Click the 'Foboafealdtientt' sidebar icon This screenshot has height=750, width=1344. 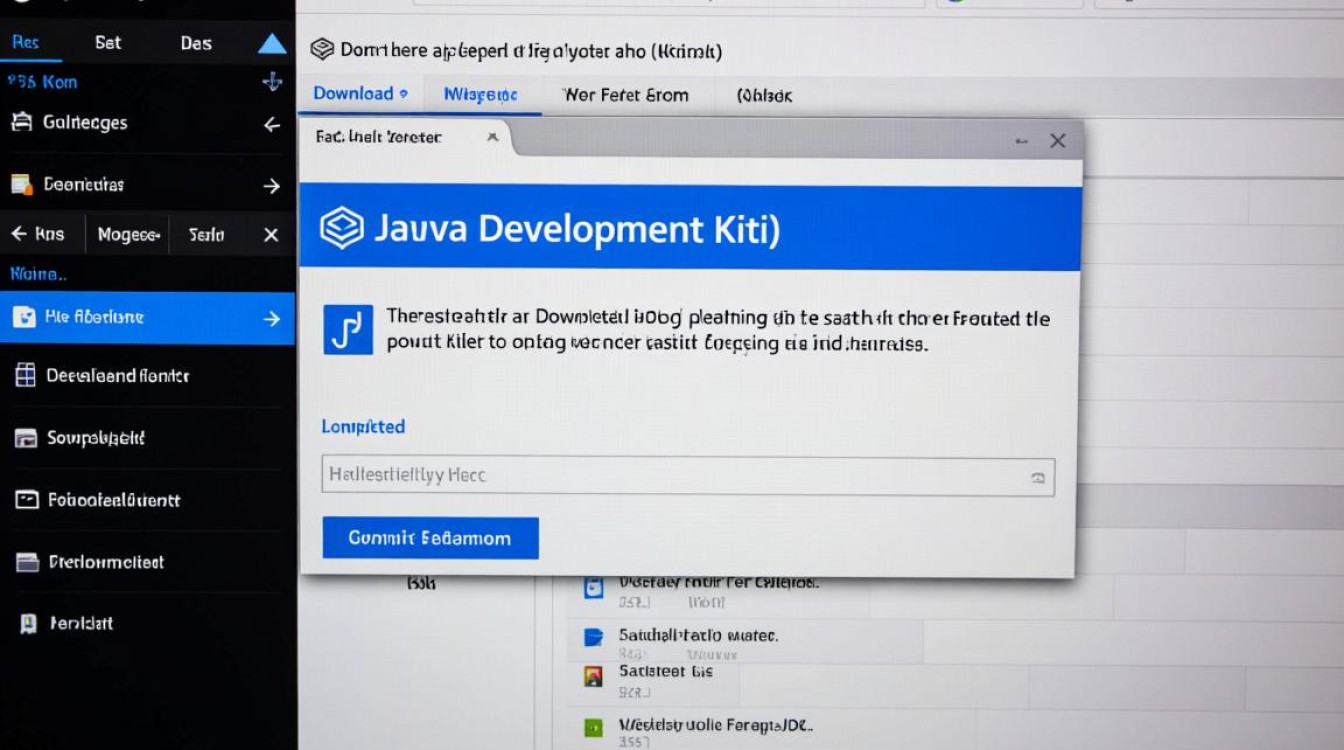(x=27, y=500)
